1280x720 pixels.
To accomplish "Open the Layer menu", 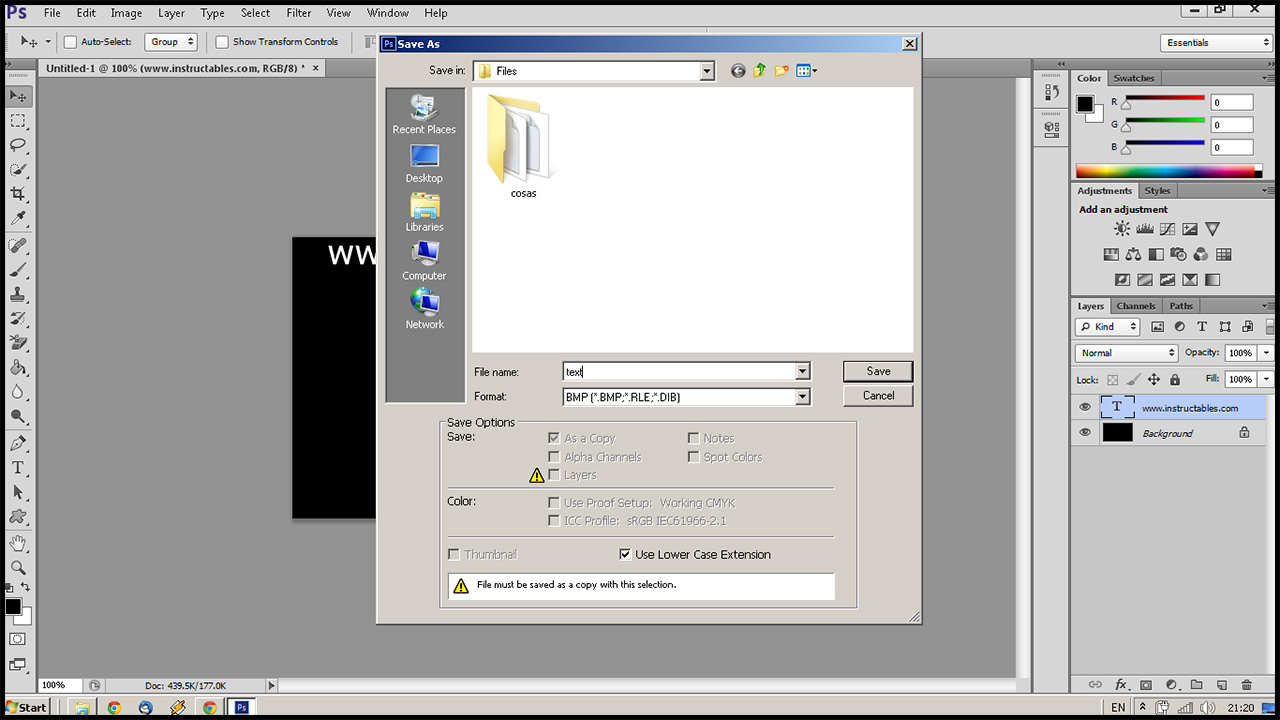I will (171, 13).
